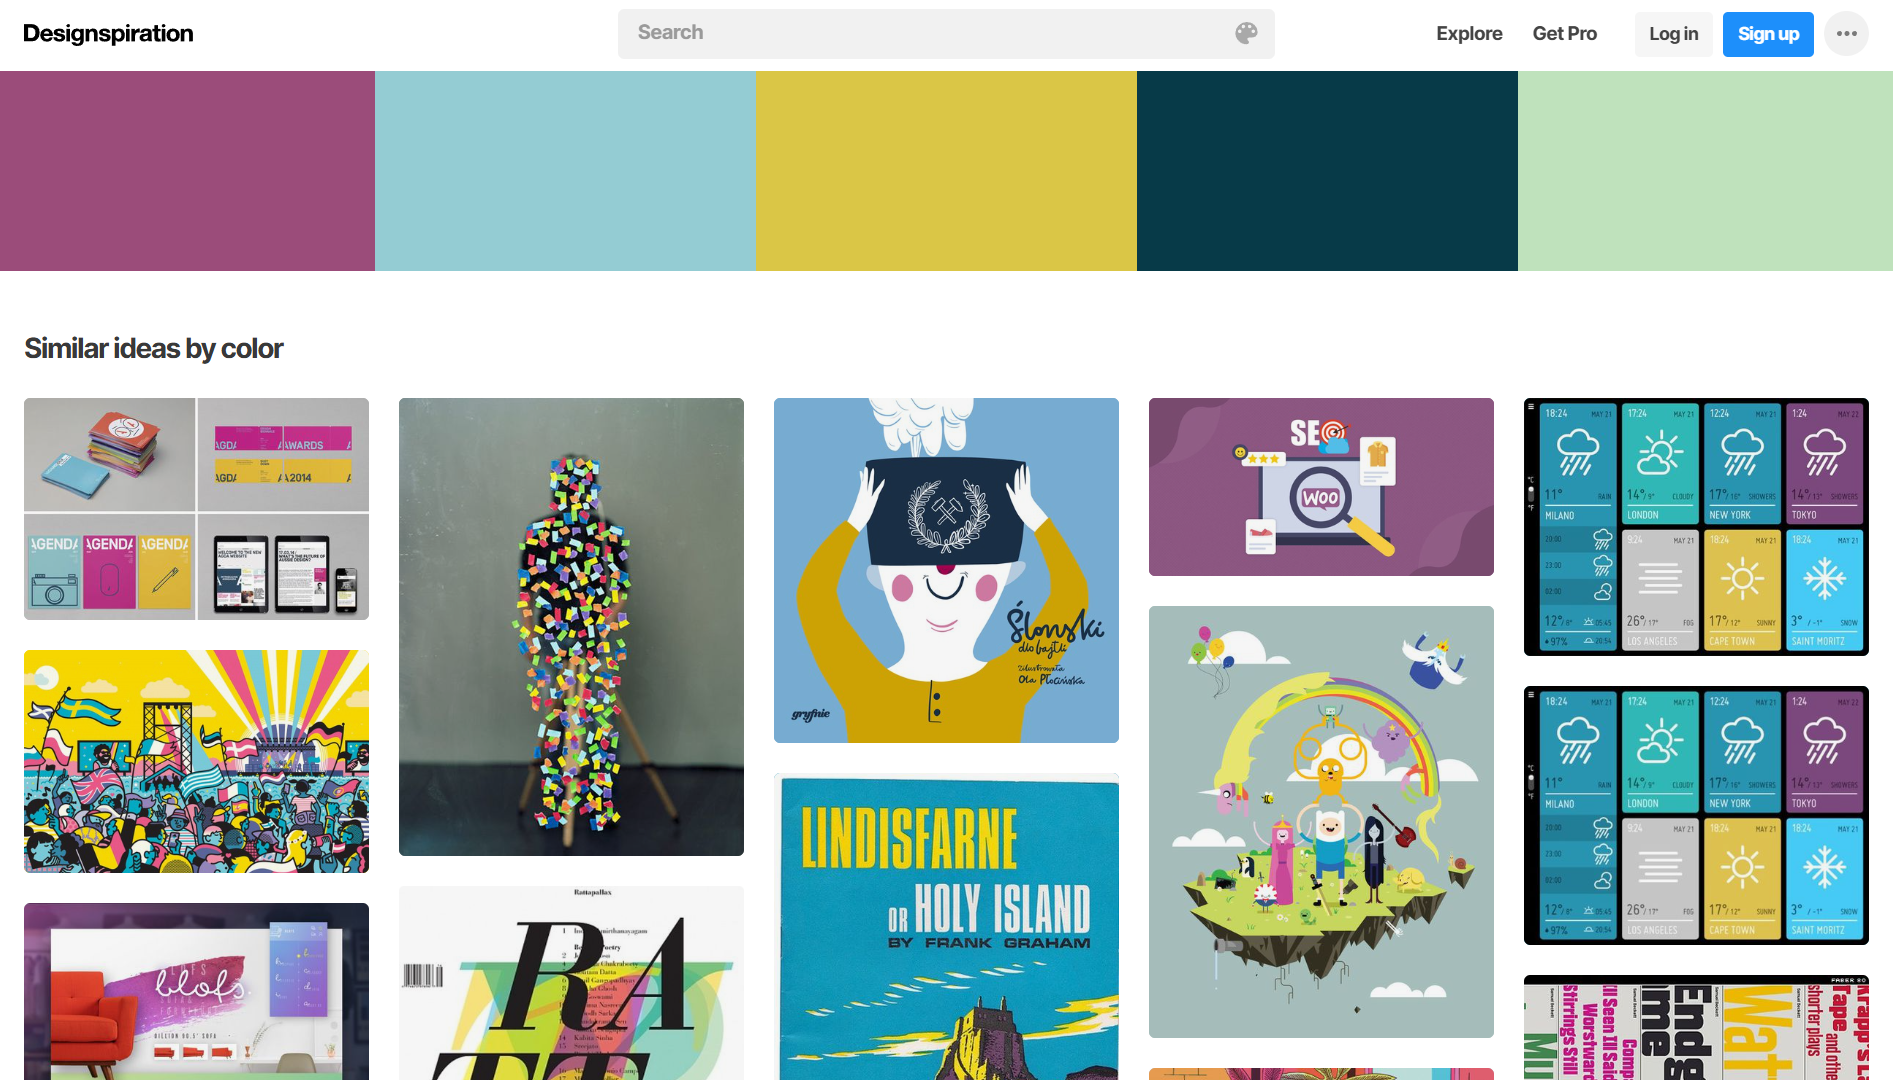1893x1080 pixels.
Task: Select the pale green color swatch
Action: click(1705, 171)
